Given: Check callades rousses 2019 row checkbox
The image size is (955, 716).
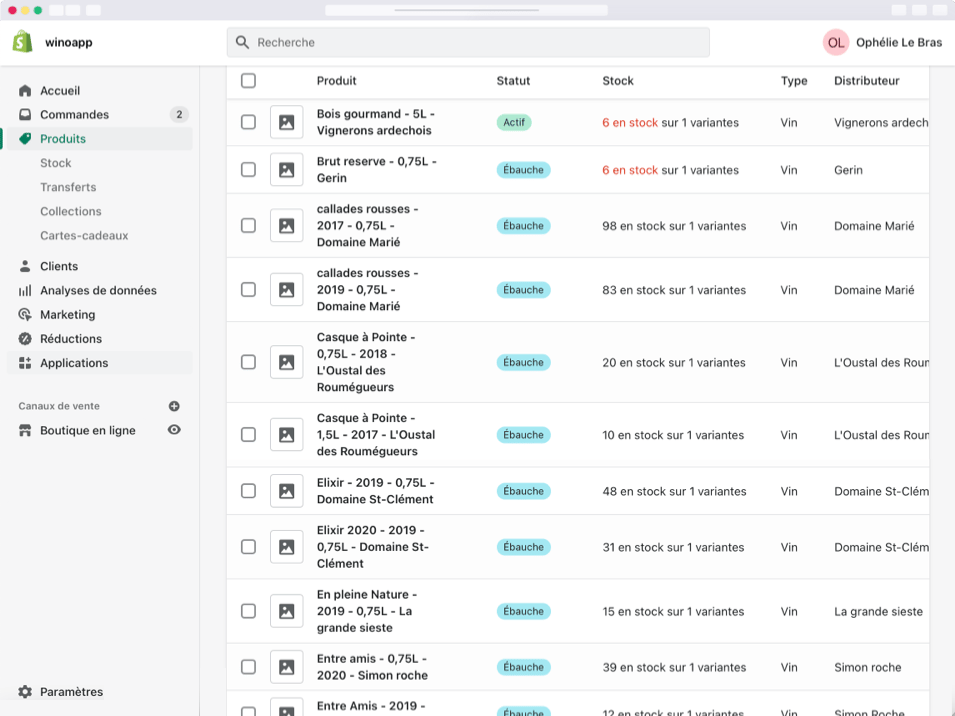Looking at the screenshot, I should coord(248,290).
